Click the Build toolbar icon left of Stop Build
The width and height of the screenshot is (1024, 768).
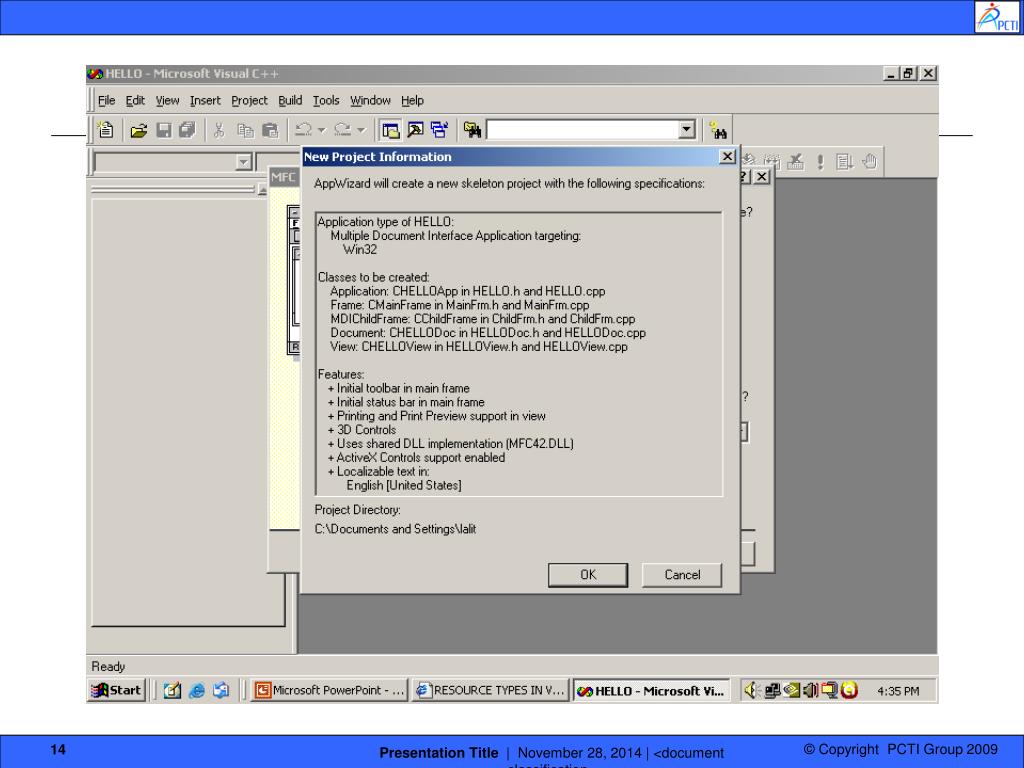(772, 161)
